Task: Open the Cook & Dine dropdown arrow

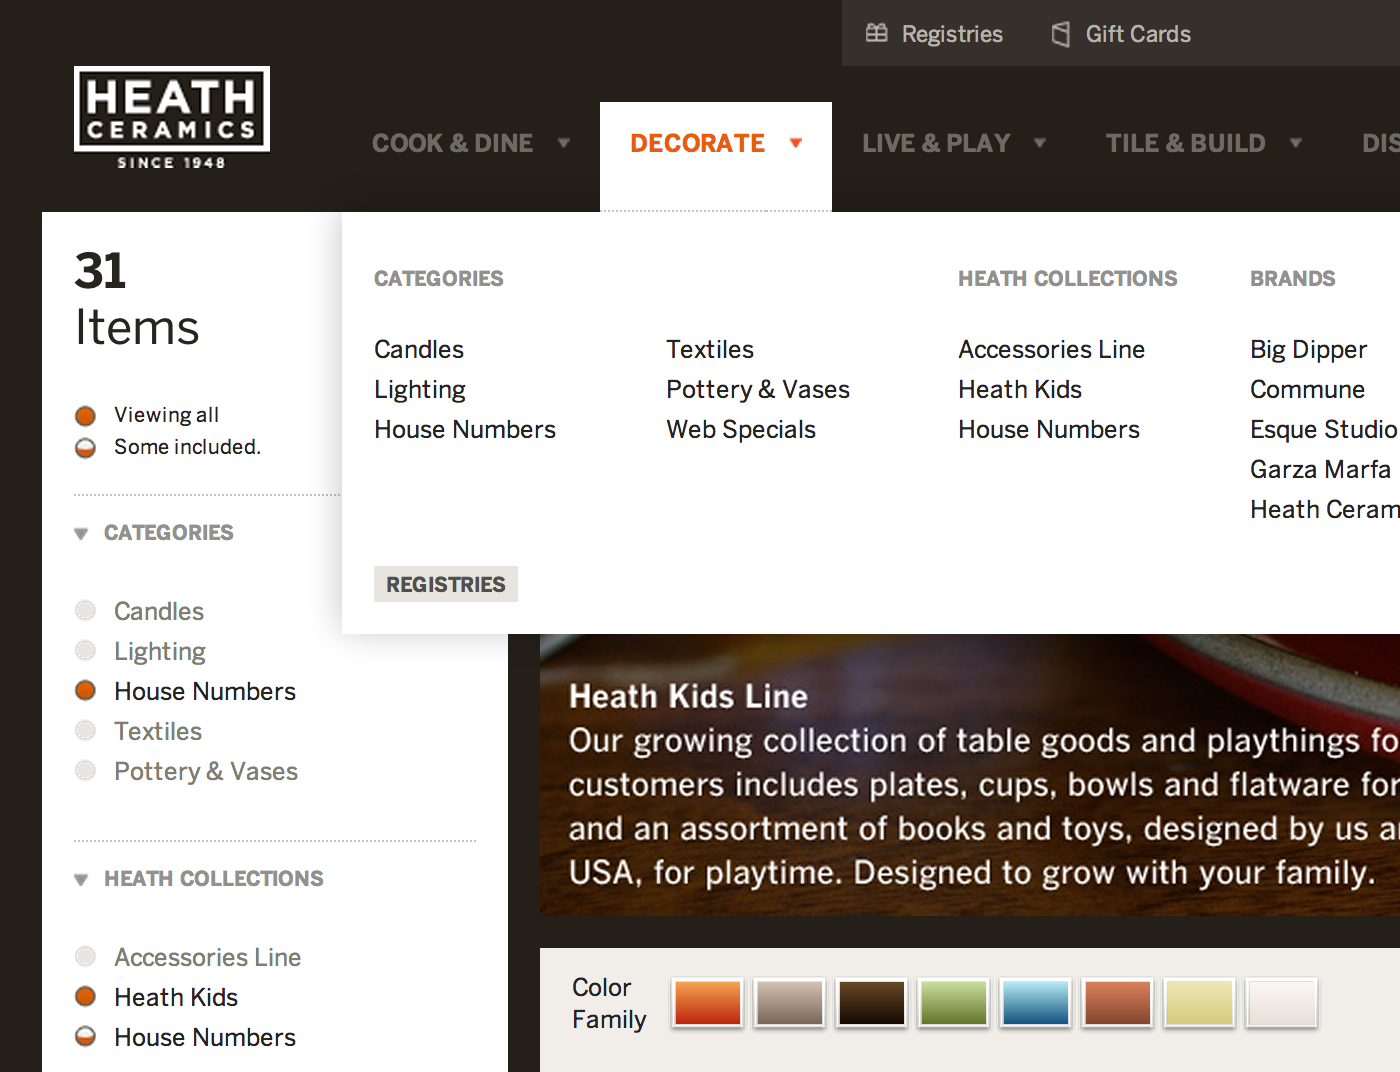Action: coord(564,143)
